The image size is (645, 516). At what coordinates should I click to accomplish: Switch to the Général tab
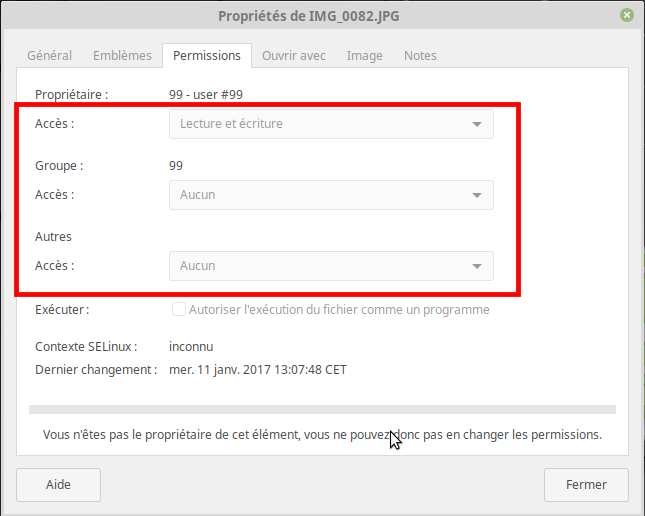pos(49,56)
